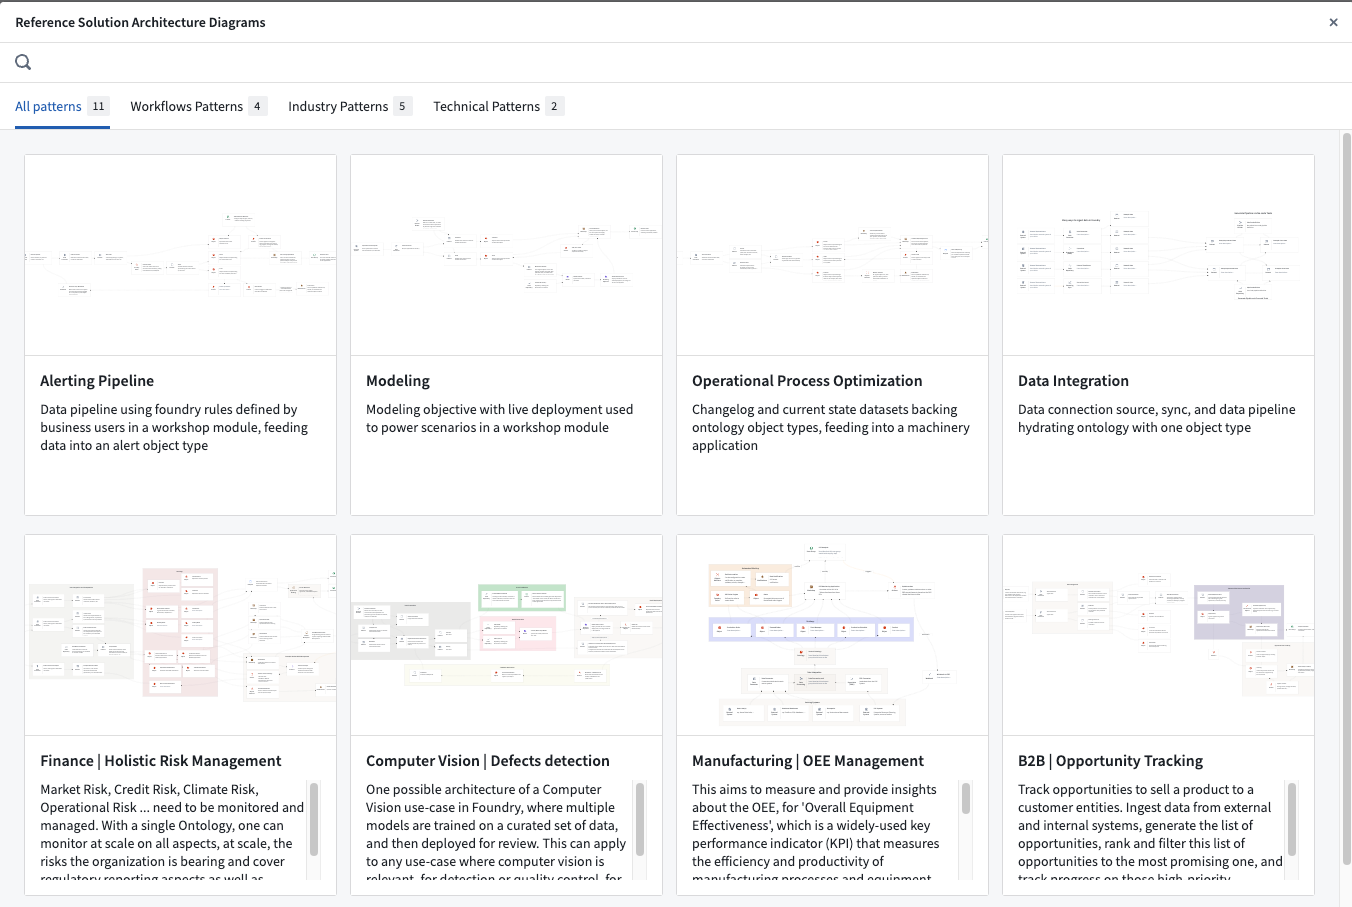This screenshot has width=1352, height=907.
Task: Click the Changelog and current state description
Action: (831, 427)
